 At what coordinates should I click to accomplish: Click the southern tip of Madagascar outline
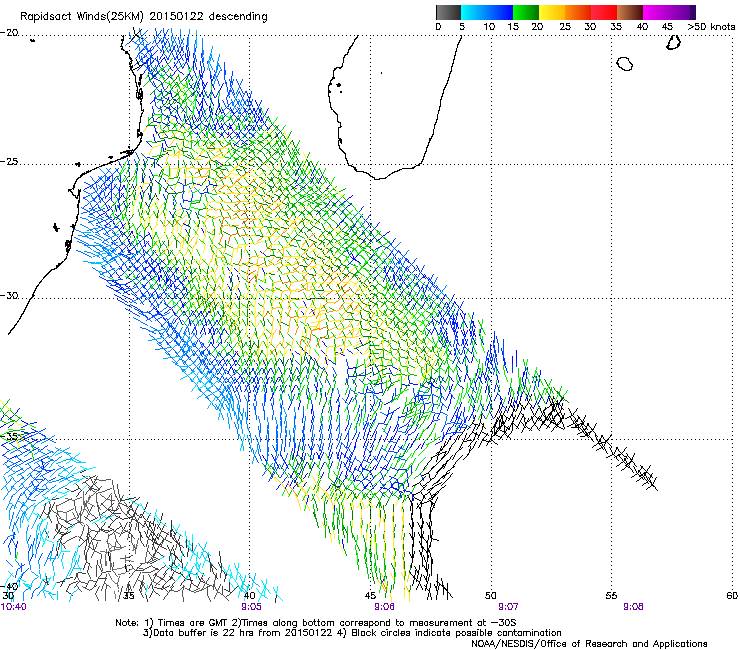[x=378, y=178]
